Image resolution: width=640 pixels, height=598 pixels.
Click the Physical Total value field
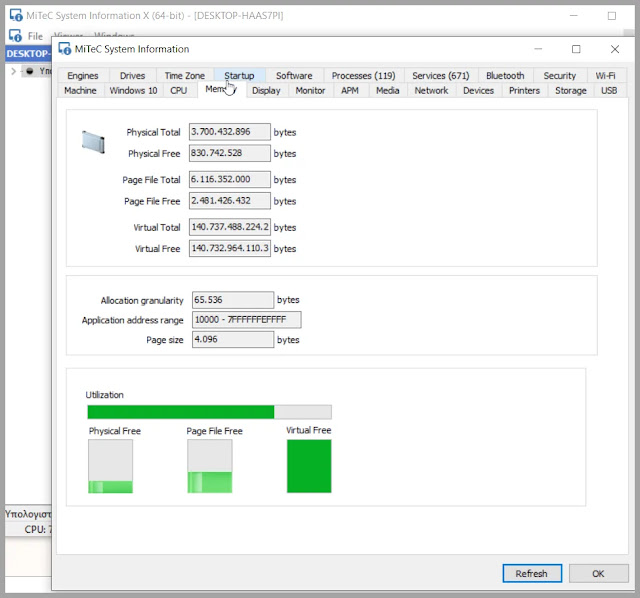[229, 132]
